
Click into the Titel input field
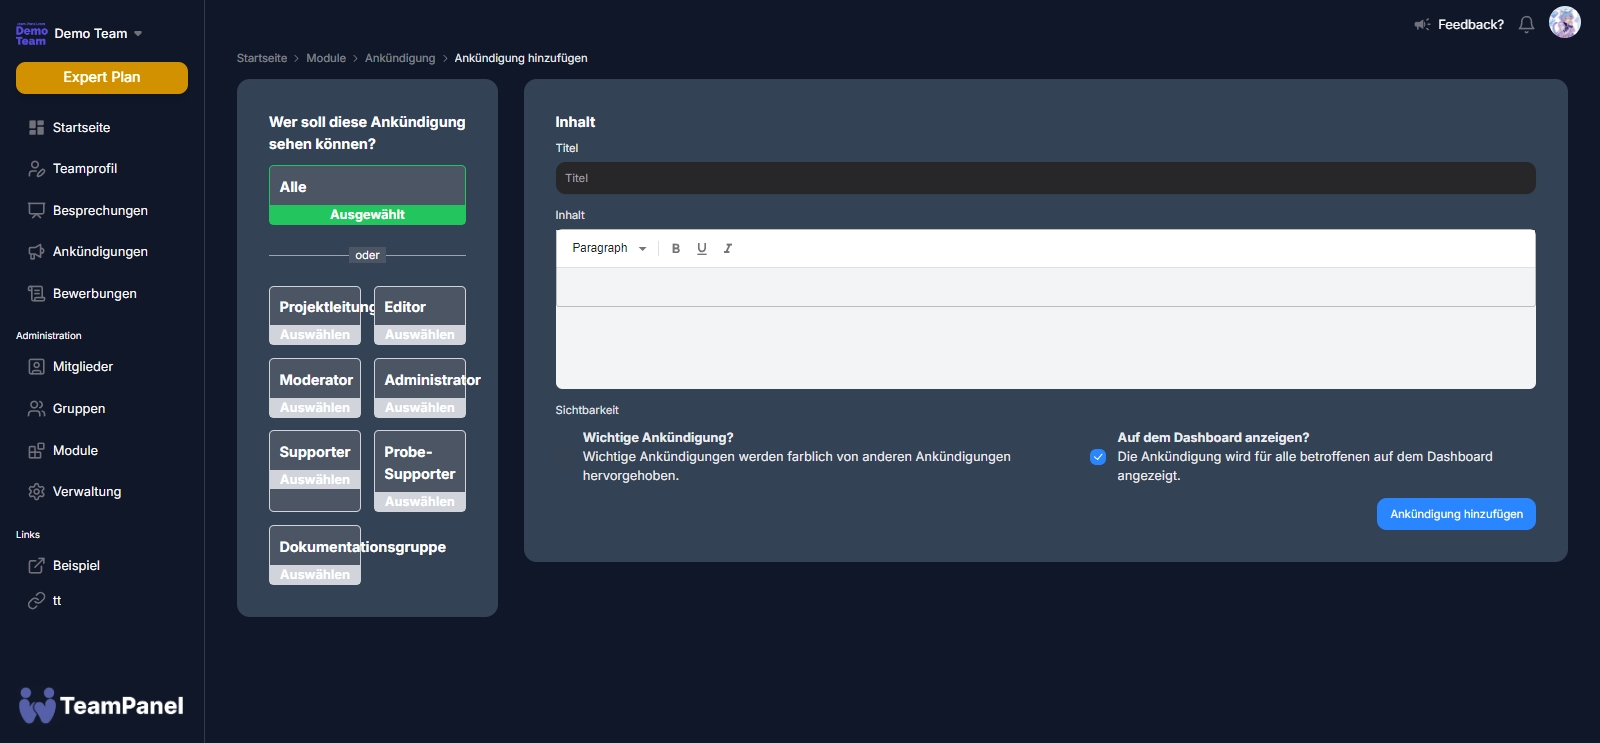(1045, 178)
